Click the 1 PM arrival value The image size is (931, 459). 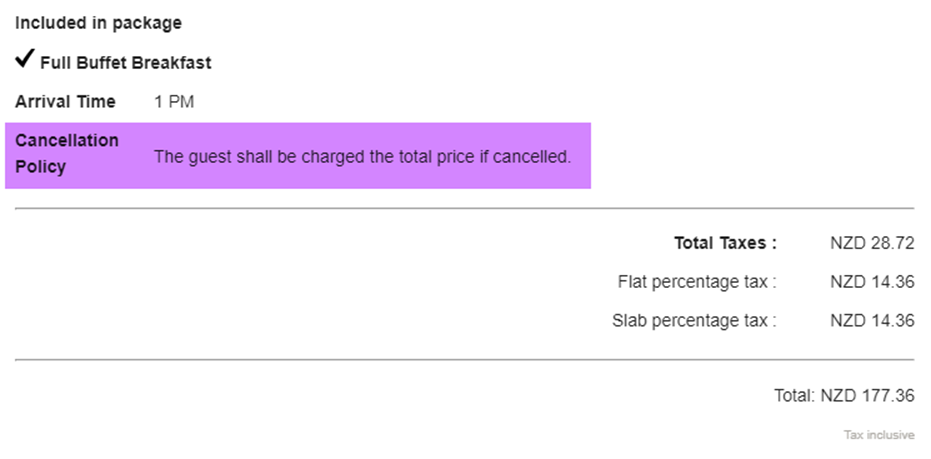pos(174,102)
